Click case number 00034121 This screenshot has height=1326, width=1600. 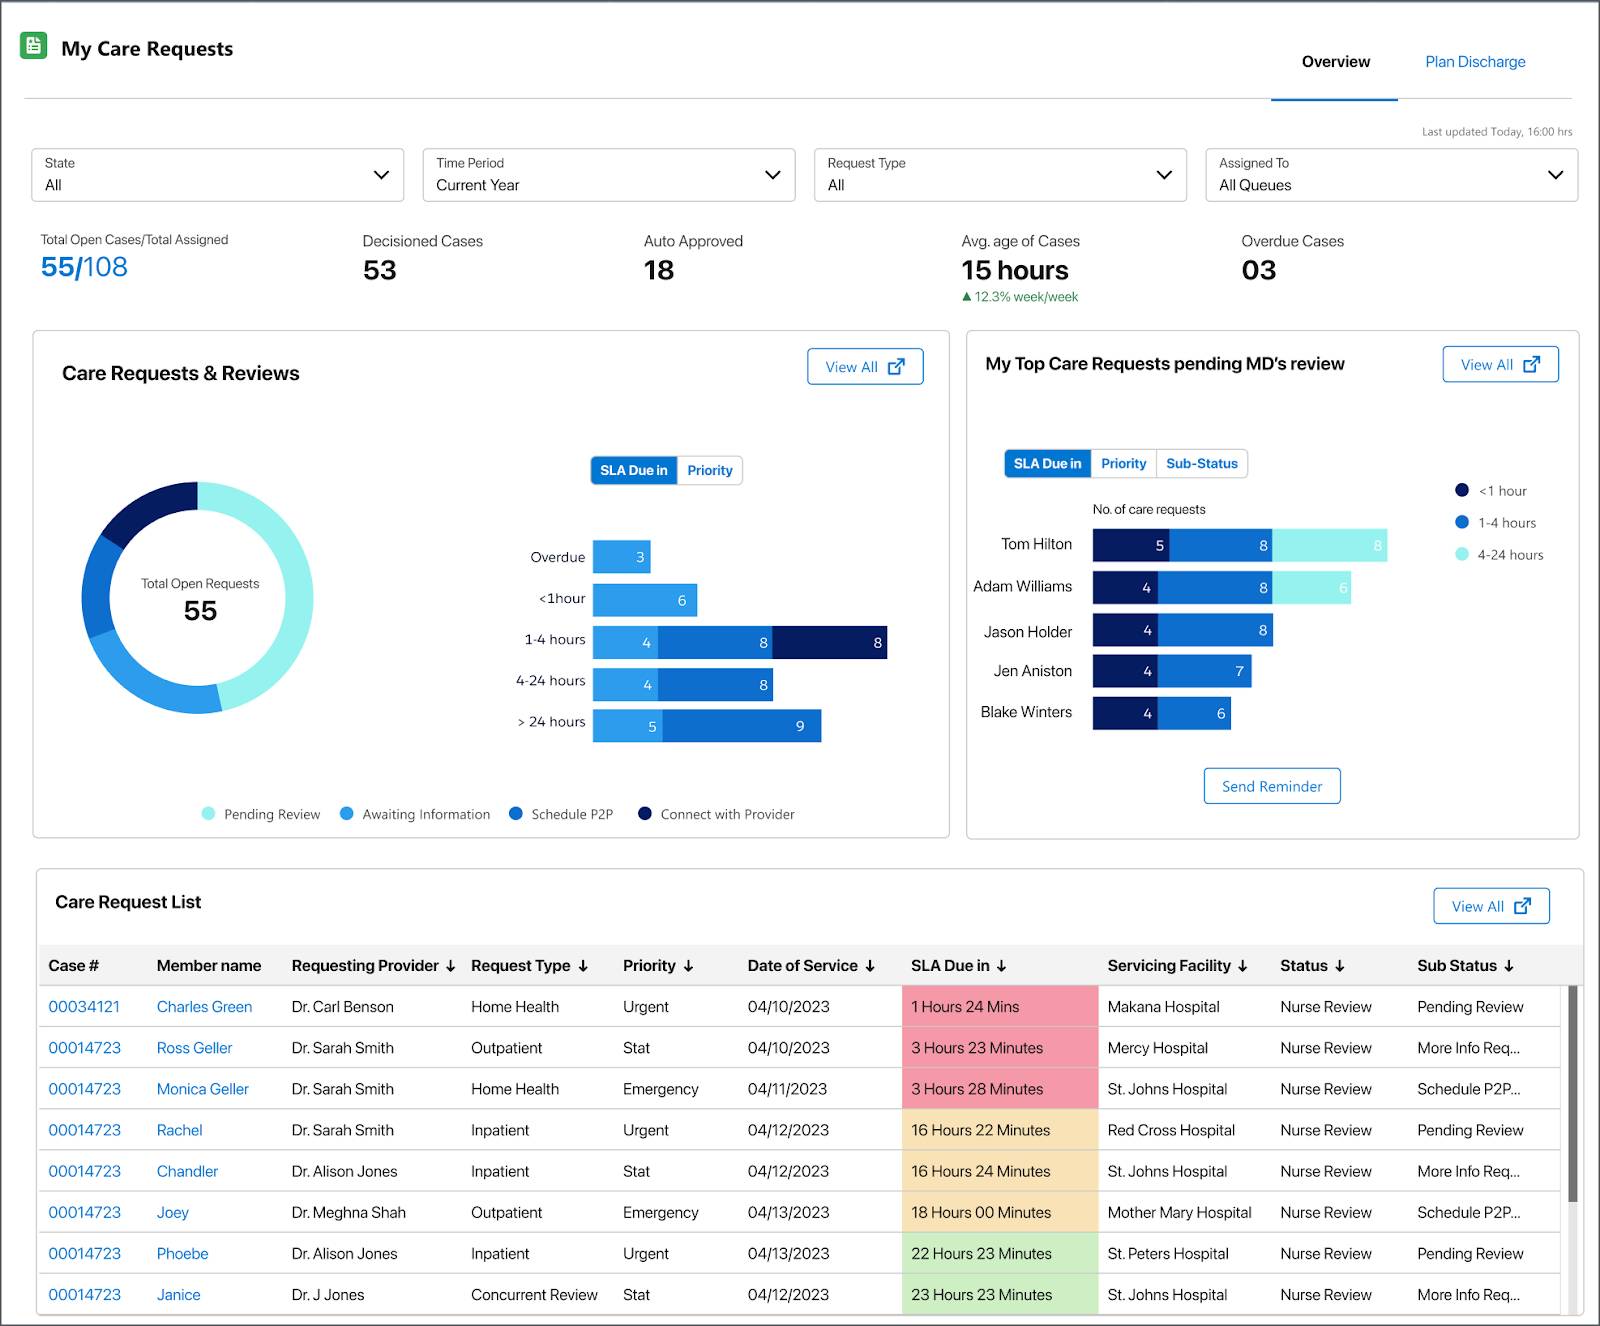(x=85, y=1006)
